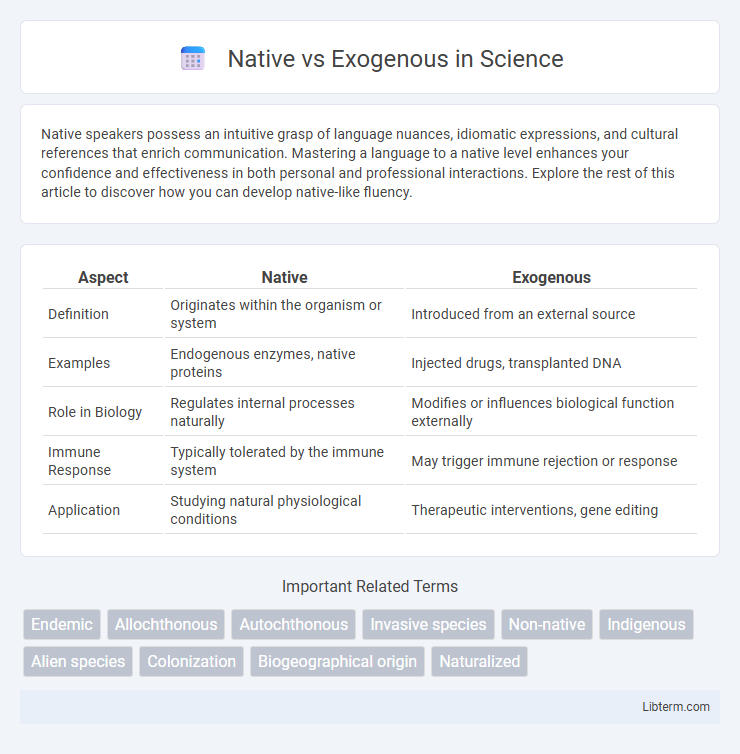The image size is (740, 754).
Task: Click 'Studying natural physiological conditions' cell
Action: click(285, 510)
